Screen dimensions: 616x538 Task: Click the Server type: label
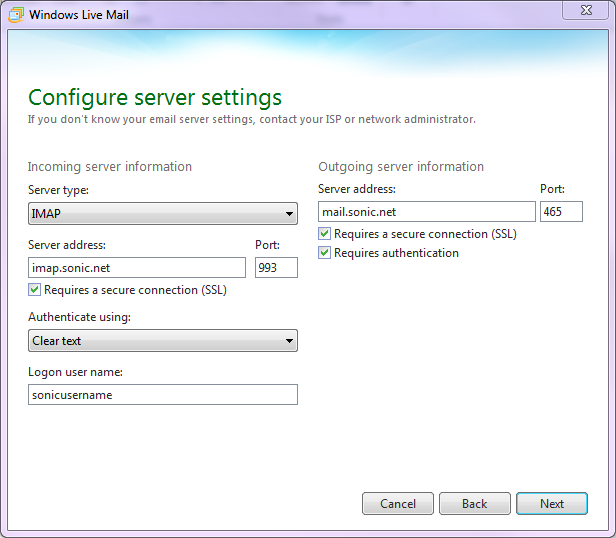(x=58, y=190)
